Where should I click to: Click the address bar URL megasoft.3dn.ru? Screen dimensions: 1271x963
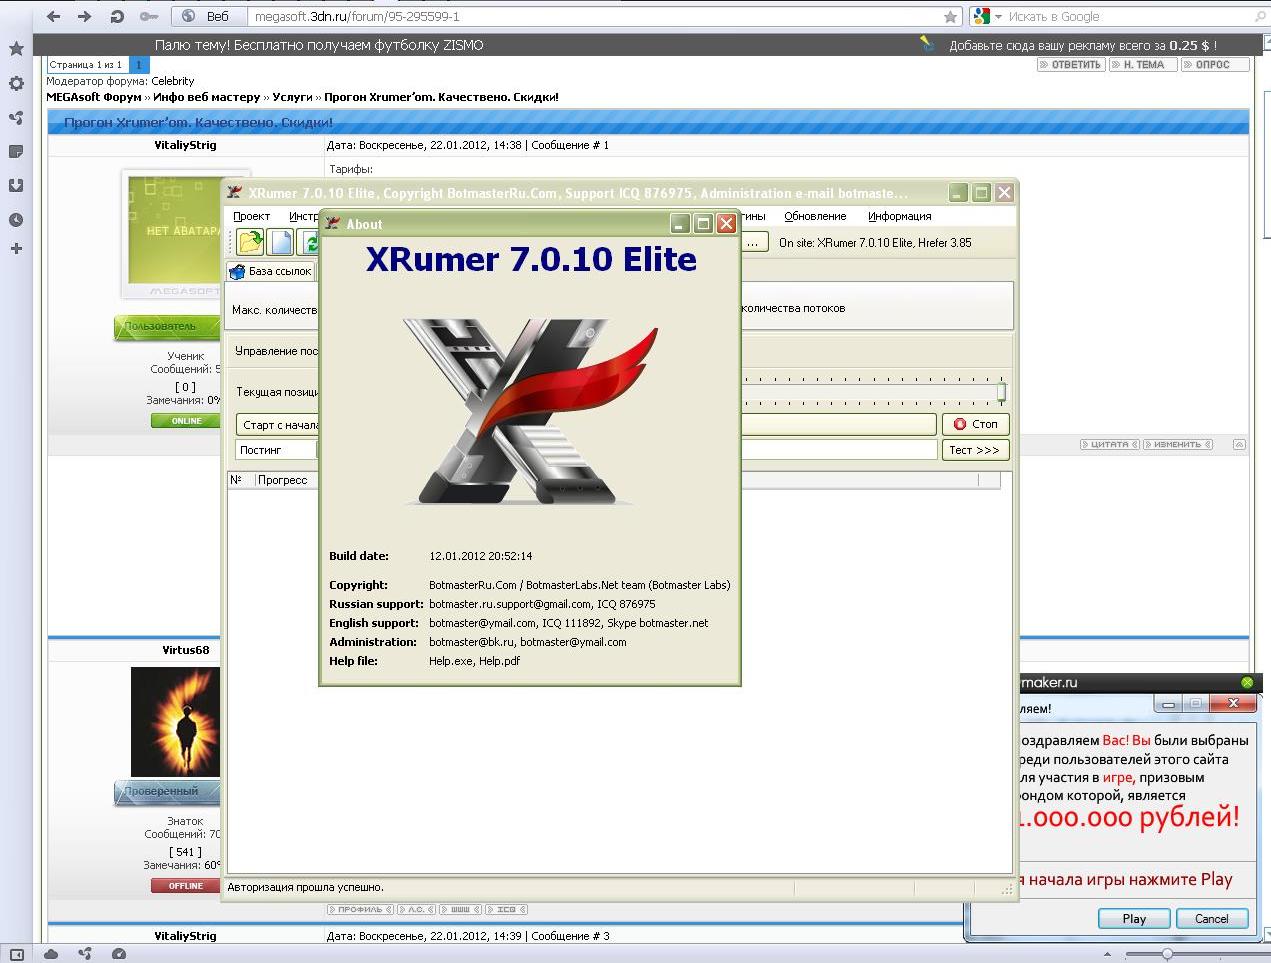(356, 16)
